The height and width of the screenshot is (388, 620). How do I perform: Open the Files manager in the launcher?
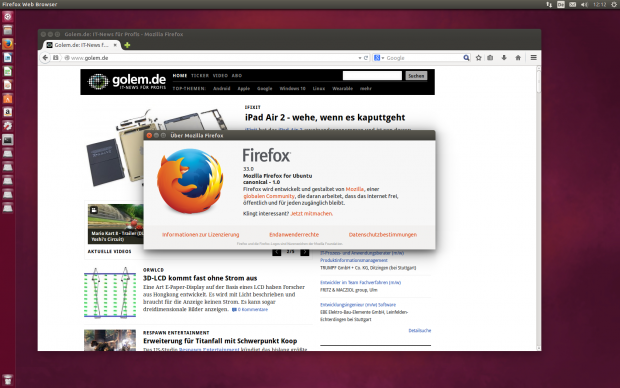point(8,30)
